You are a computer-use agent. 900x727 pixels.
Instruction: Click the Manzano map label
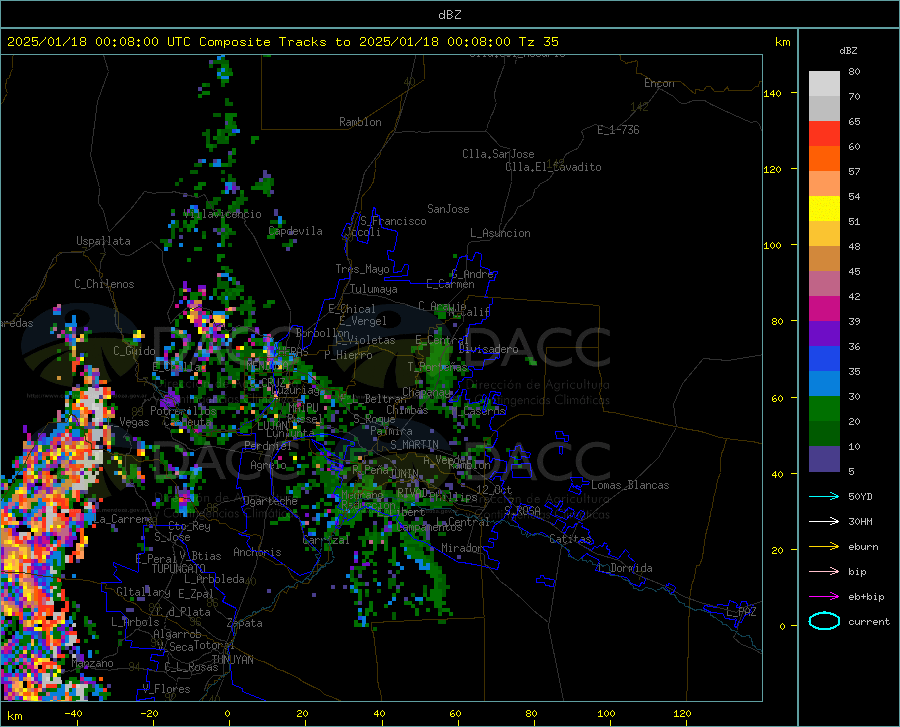(92, 663)
